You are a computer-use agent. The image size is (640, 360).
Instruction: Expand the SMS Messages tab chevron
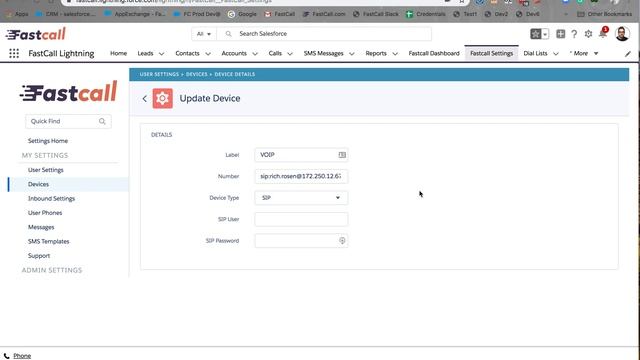tap(351, 53)
